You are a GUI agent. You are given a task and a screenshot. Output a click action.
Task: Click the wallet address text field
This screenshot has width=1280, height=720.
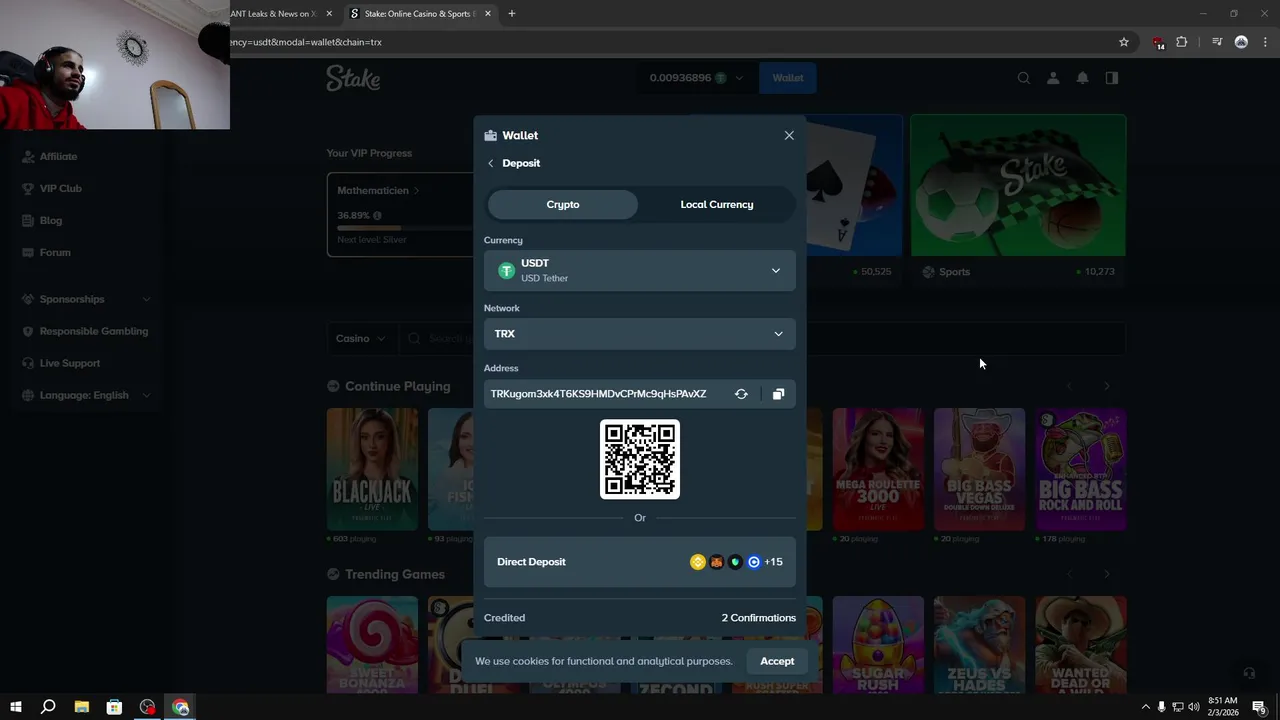(x=598, y=394)
